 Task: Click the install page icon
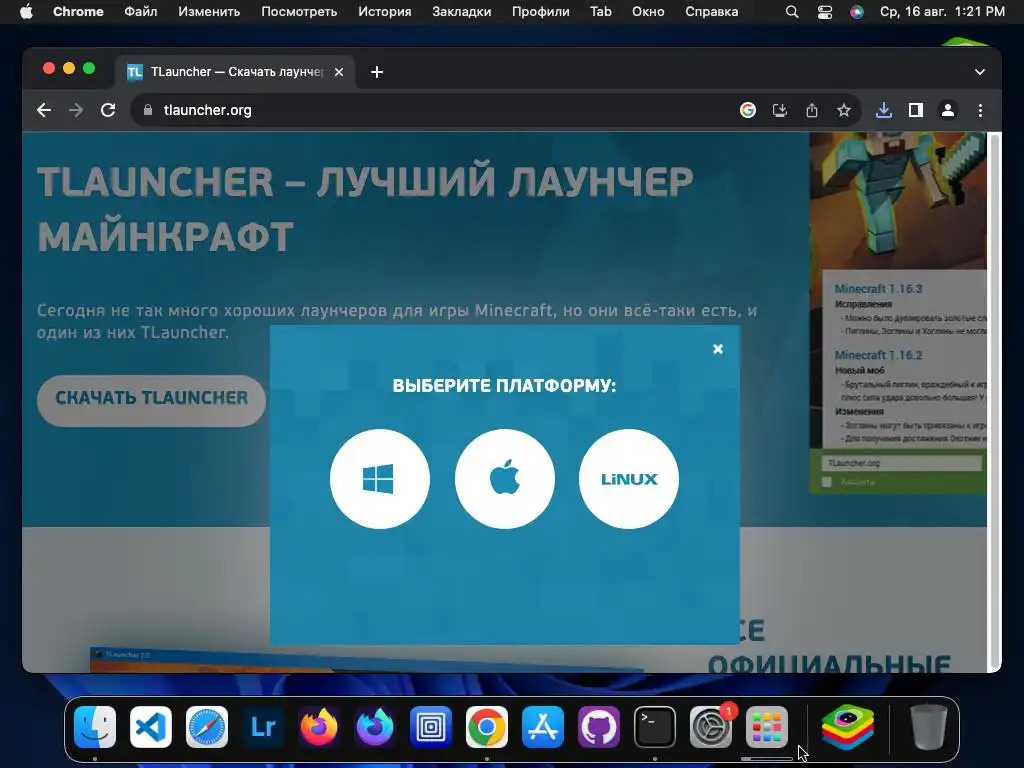780,110
